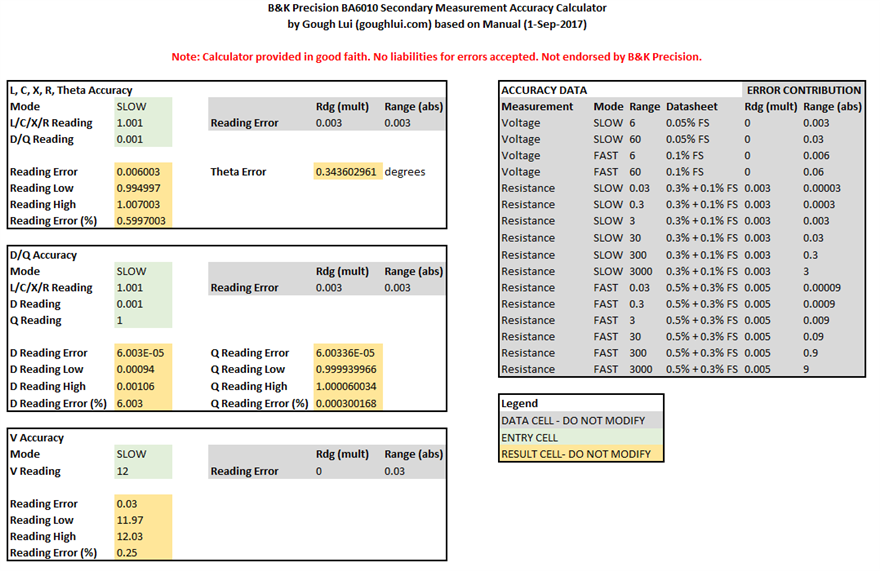This screenshot has width=880, height=571.
Task: Click Legend DATA CELL - DO NOT MODIFY swatch
Action: pos(581,420)
